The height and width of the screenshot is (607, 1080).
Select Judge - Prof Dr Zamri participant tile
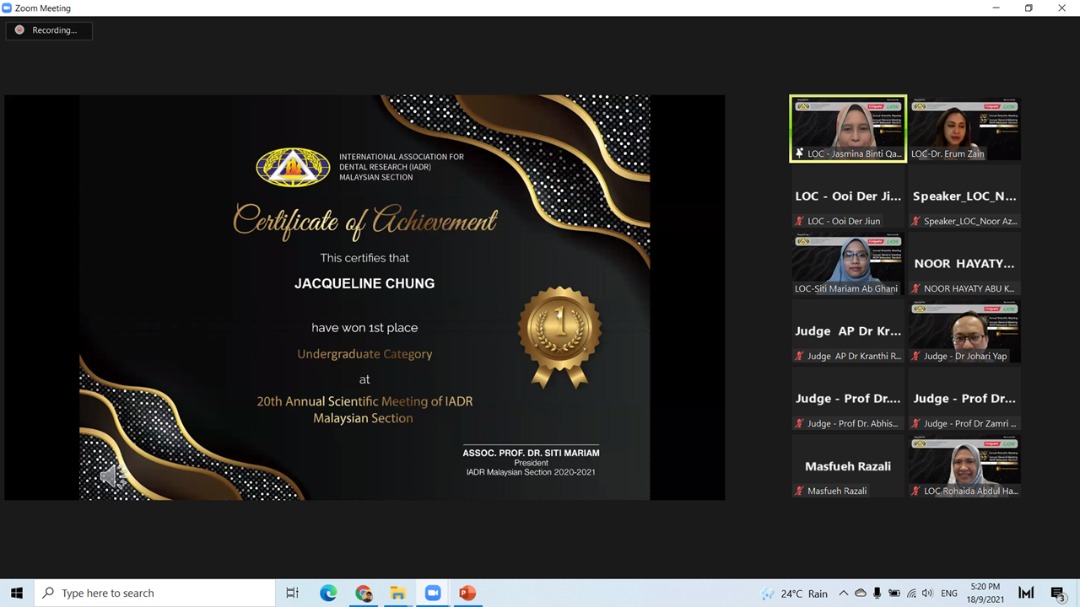pos(964,399)
